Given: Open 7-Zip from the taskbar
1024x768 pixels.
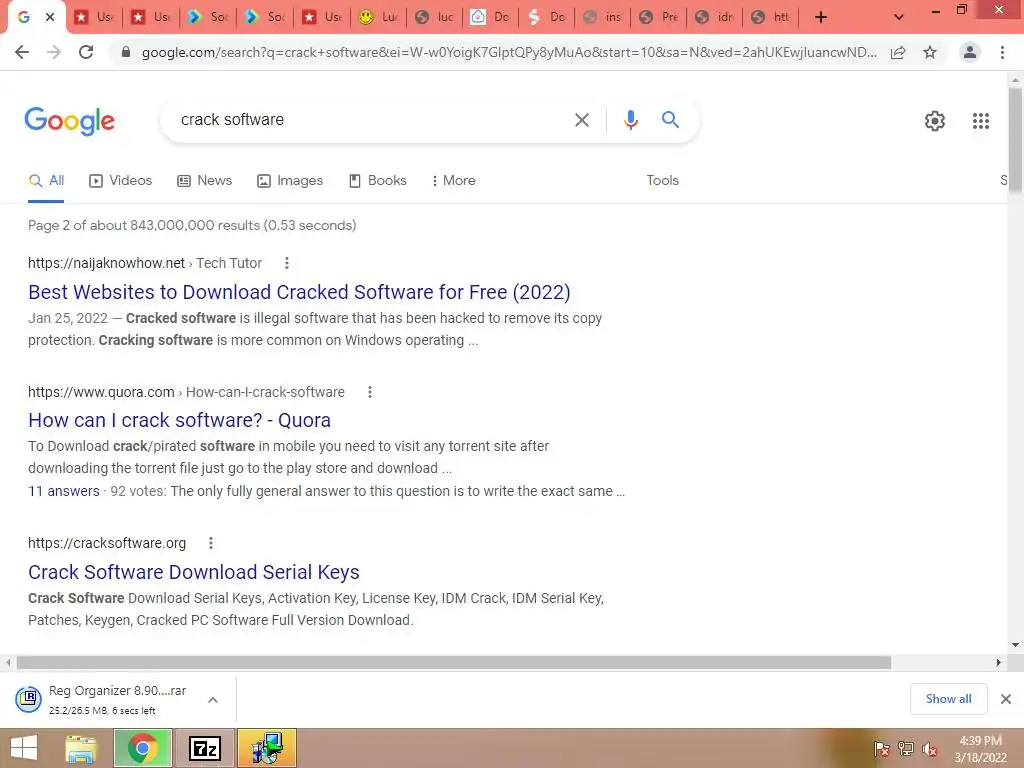Looking at the screenshot, I should click(204, 748).
